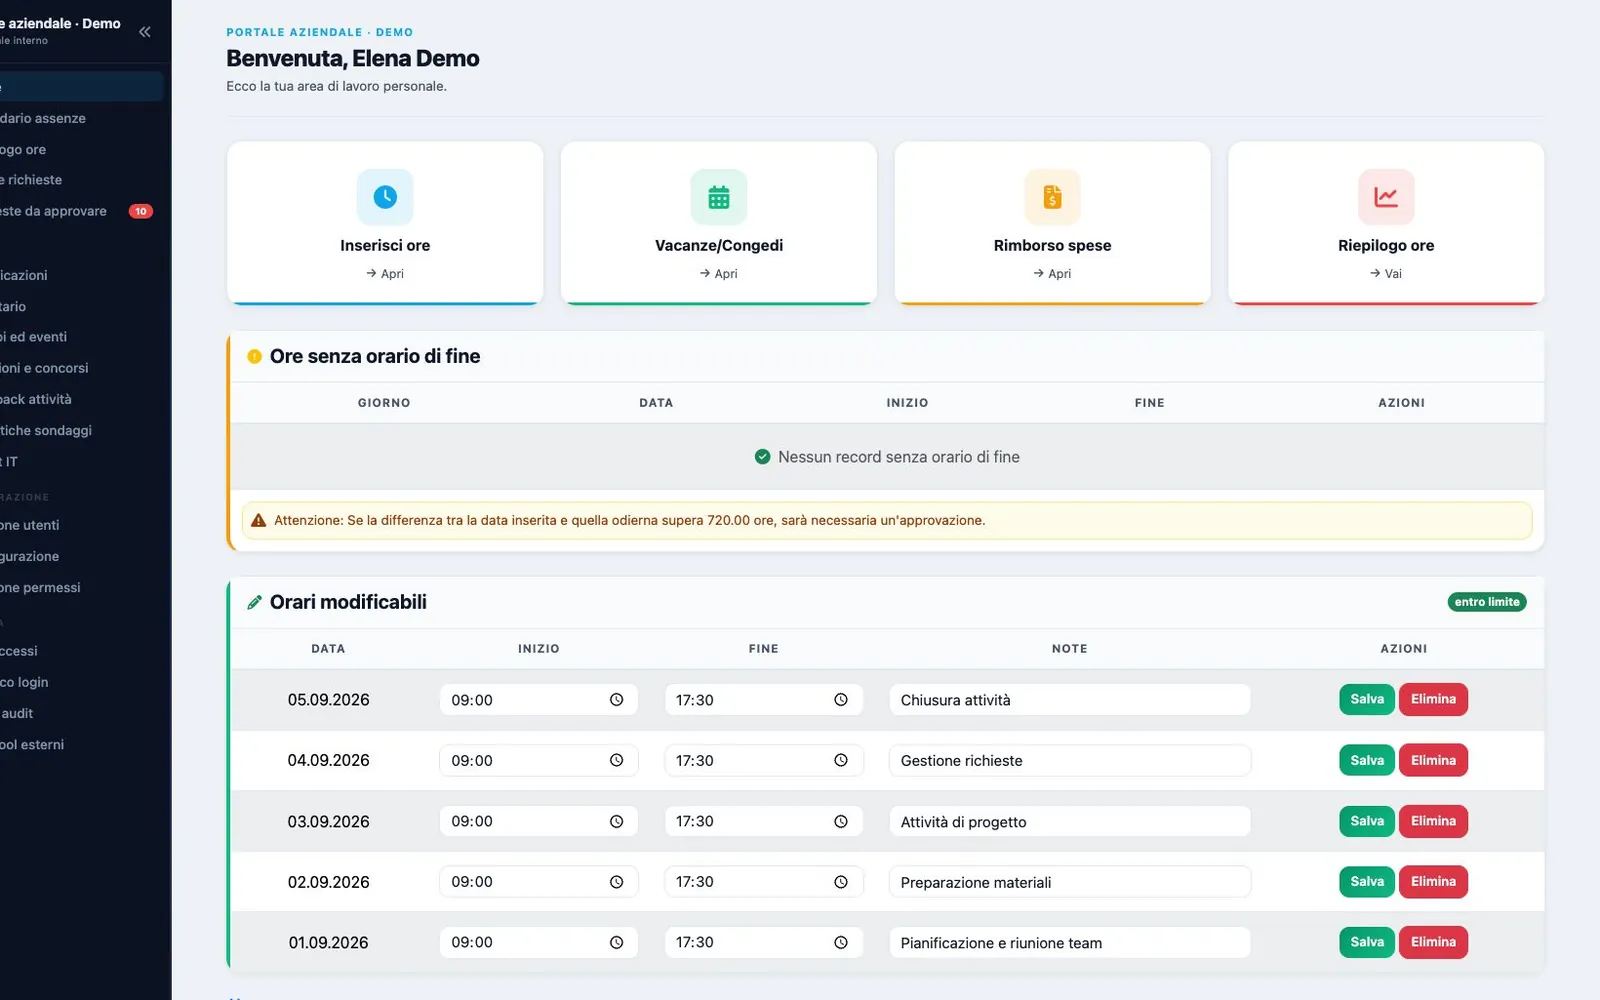
Task: Click the entro limite badge
Action: point(1487,602)
